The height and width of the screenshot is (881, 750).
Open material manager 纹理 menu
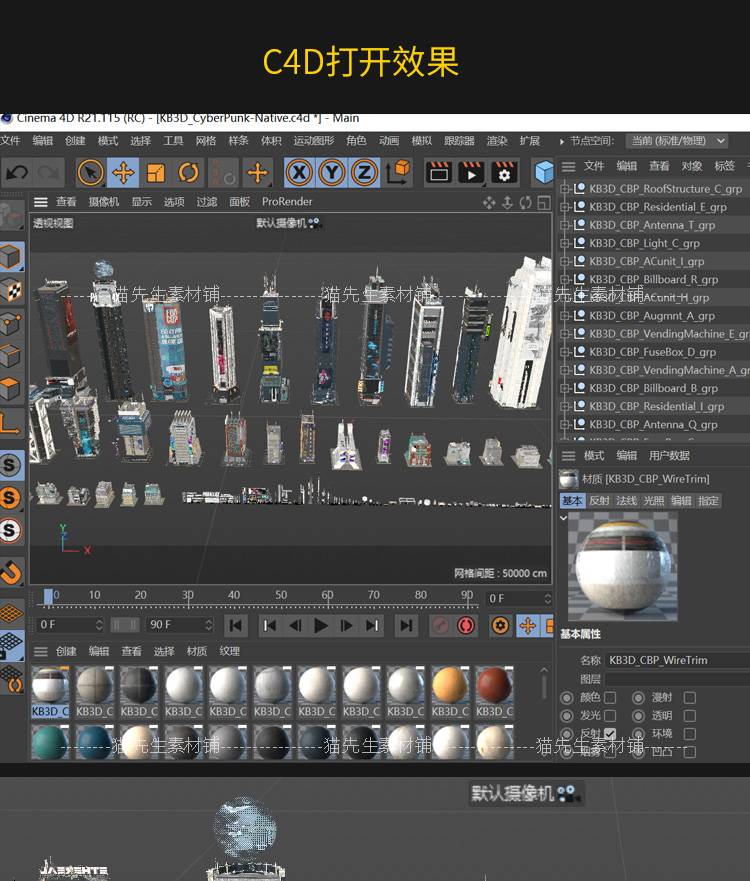pyautogui.click(x=229, y=651)
